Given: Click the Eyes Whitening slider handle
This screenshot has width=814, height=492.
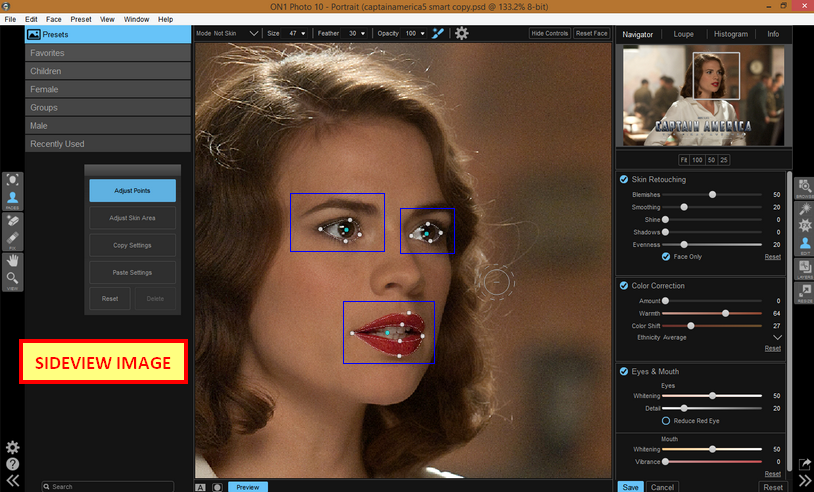Looking at the screenshot, I should (712, 395).
